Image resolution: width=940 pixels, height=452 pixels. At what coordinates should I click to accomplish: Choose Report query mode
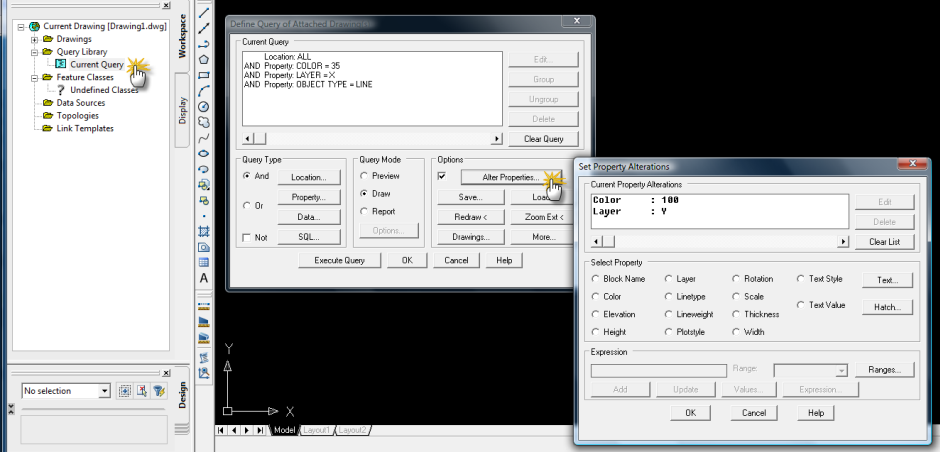click(363, 212)
